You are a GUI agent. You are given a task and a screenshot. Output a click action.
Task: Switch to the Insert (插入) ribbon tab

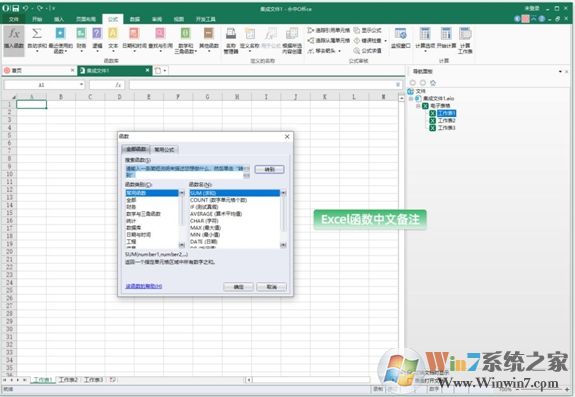(59, 19)
